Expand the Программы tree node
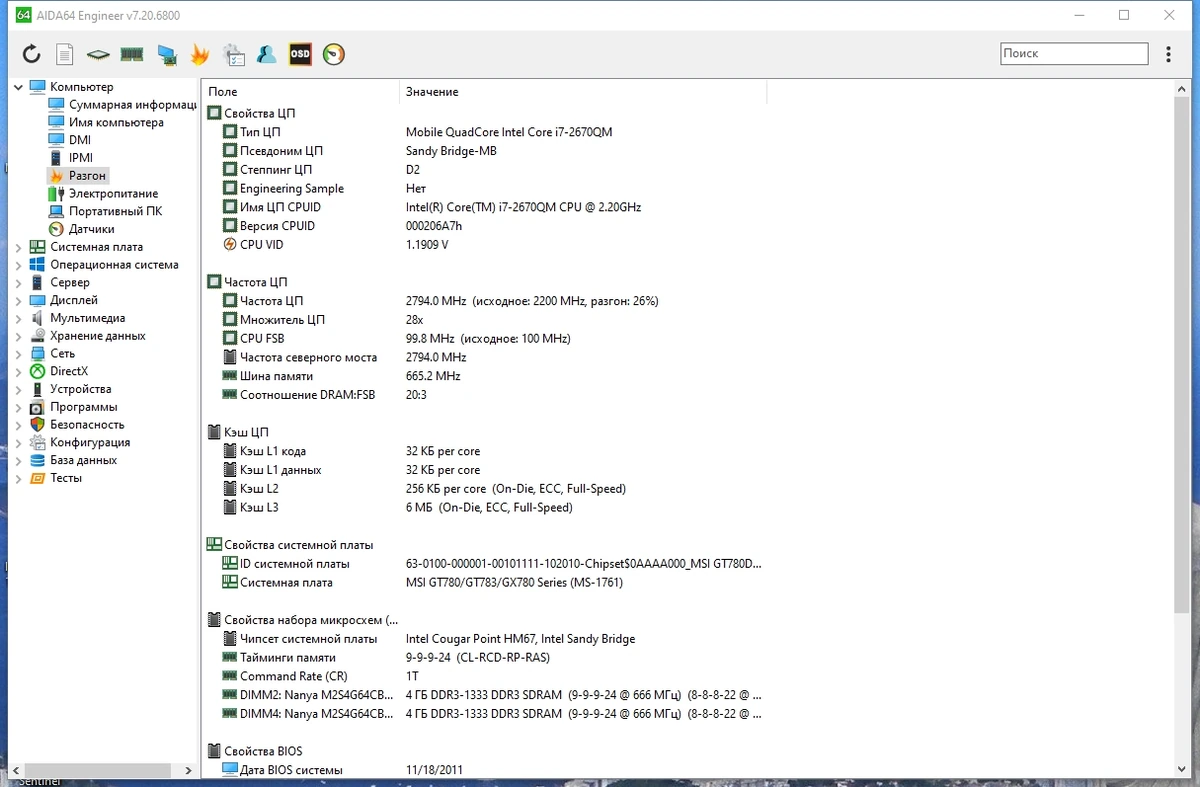The width and height of the screenshot is (1200, 787). tap(18, 407)
